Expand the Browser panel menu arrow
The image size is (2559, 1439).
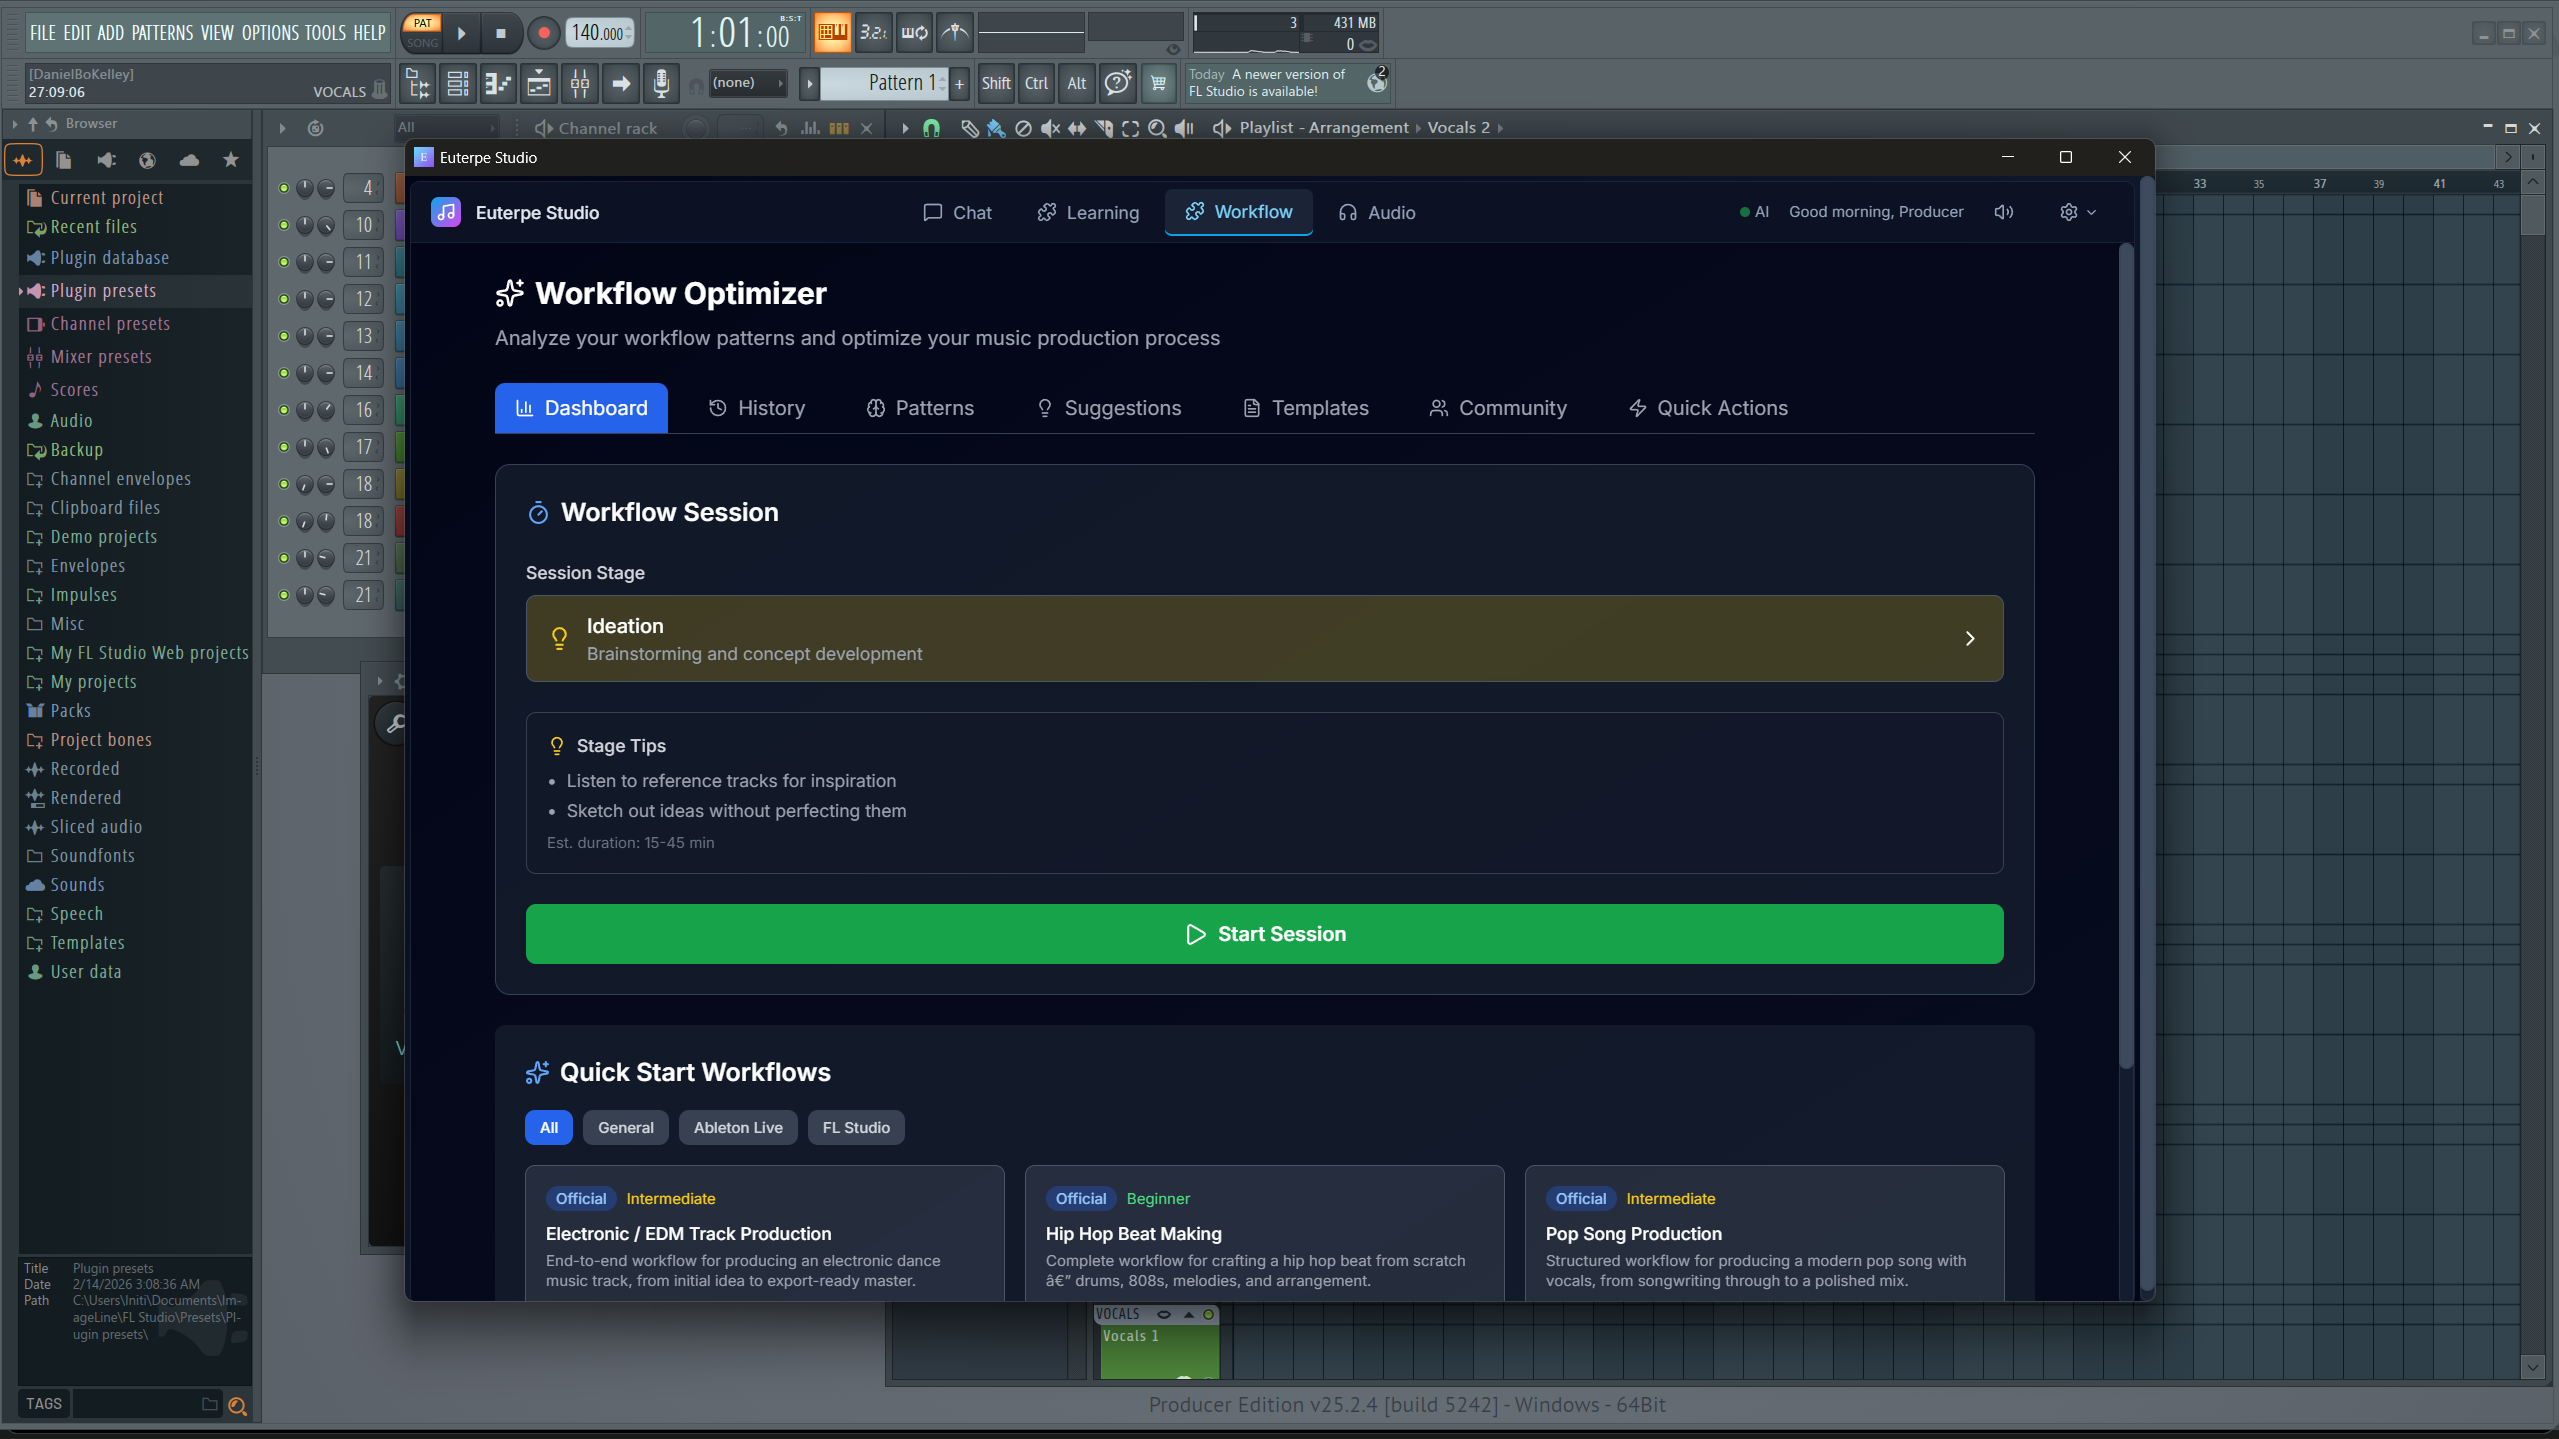[14, 124]
